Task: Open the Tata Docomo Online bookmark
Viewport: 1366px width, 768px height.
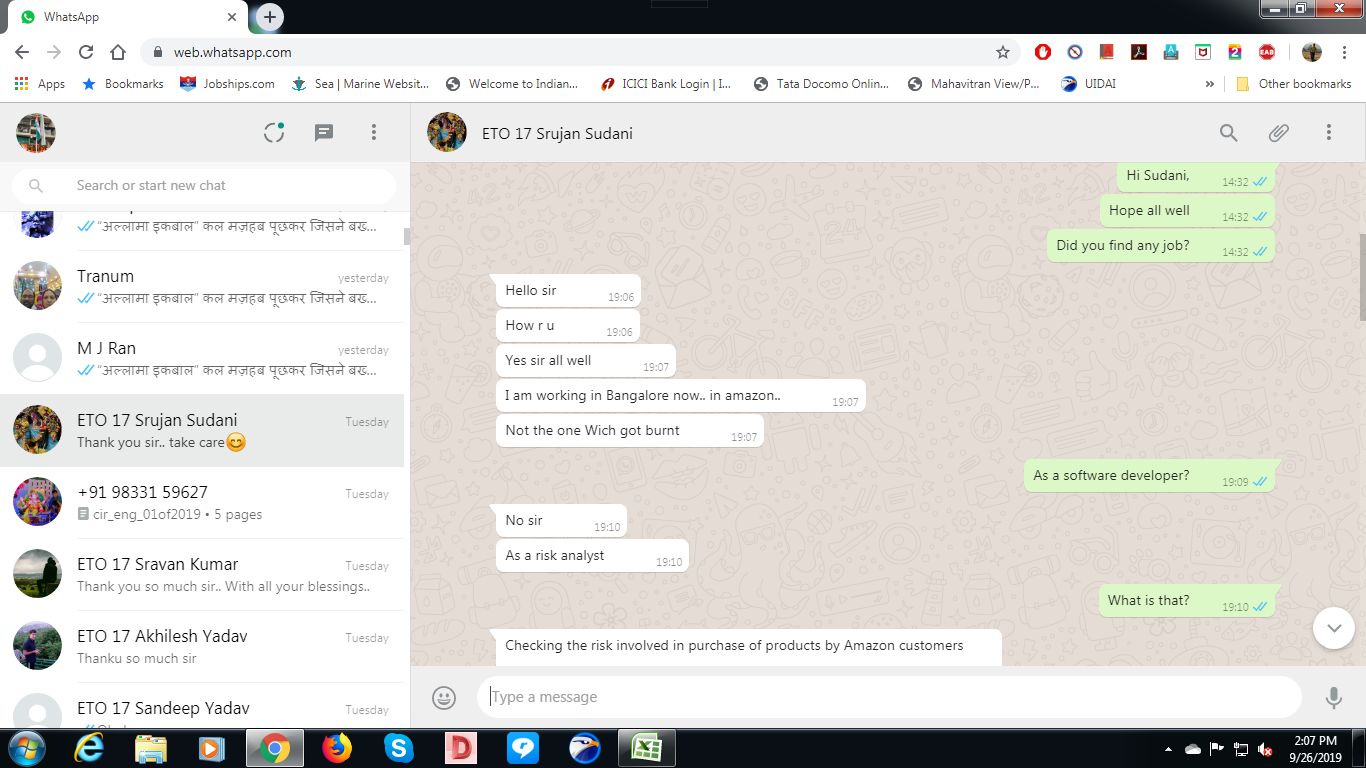Action: 822,84
